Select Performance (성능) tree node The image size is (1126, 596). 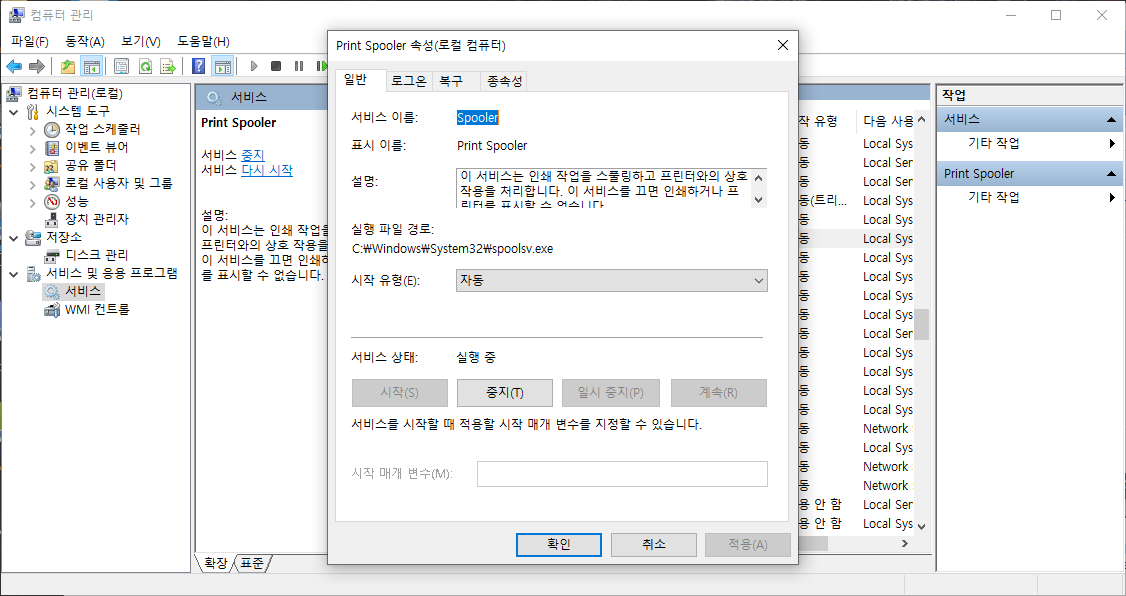[77, 201]
